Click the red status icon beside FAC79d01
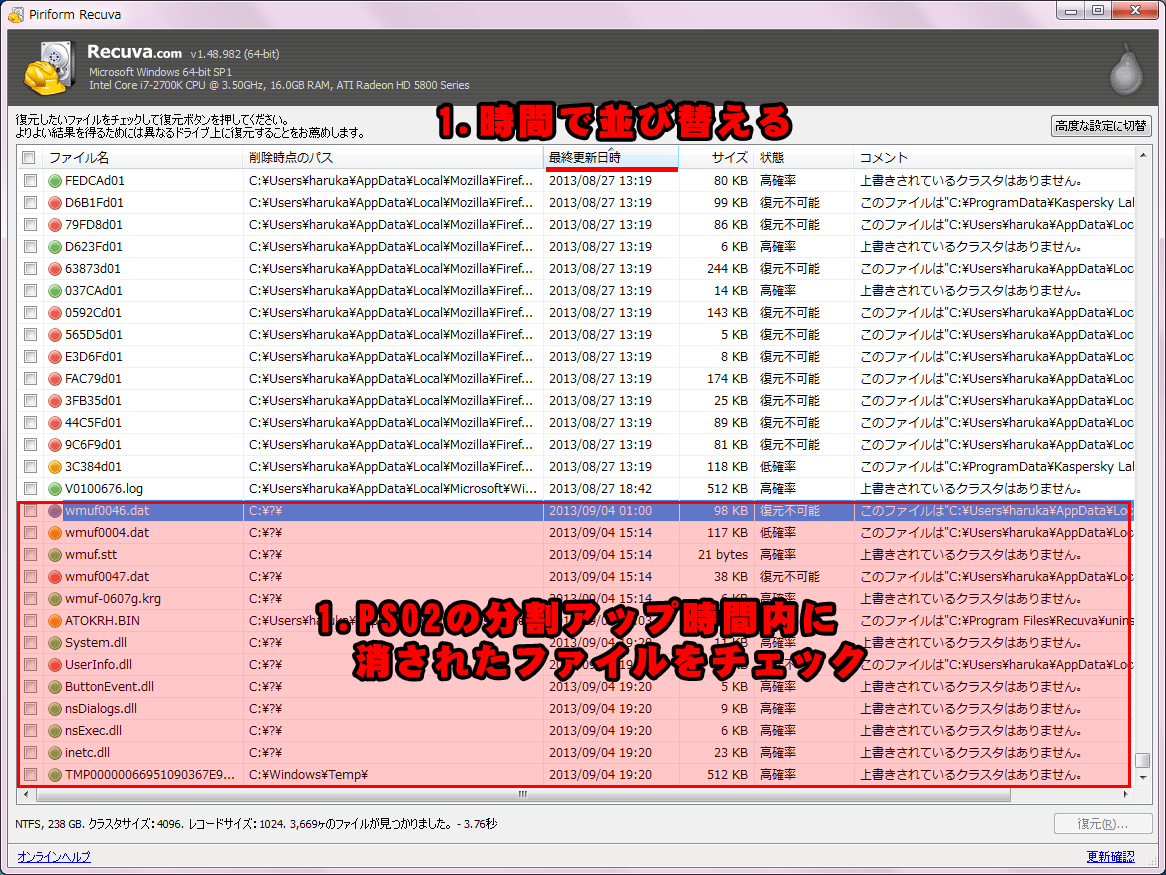Image resolution: width=1166 pixels, height=875 pixels. (x=54, y=378)
